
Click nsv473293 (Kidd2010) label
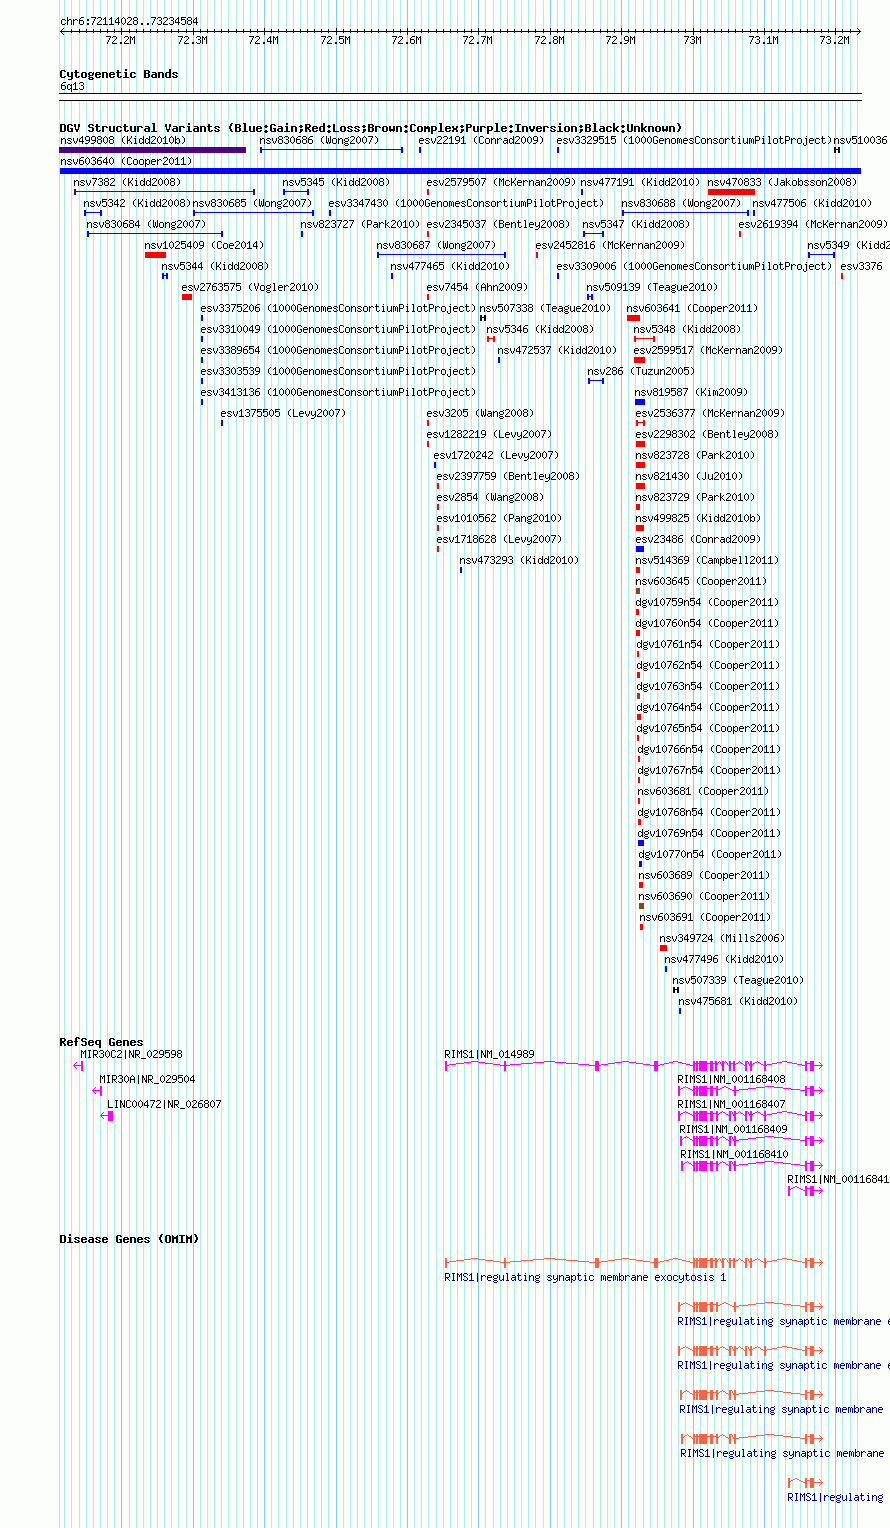coord(519,560)
